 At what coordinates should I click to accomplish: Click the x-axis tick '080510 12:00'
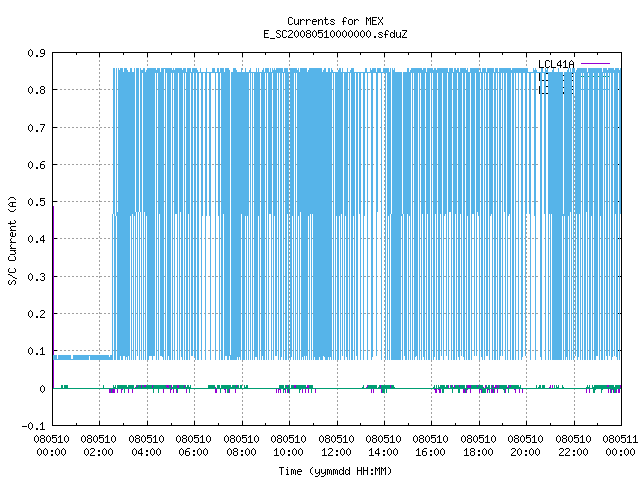(337, 446)
